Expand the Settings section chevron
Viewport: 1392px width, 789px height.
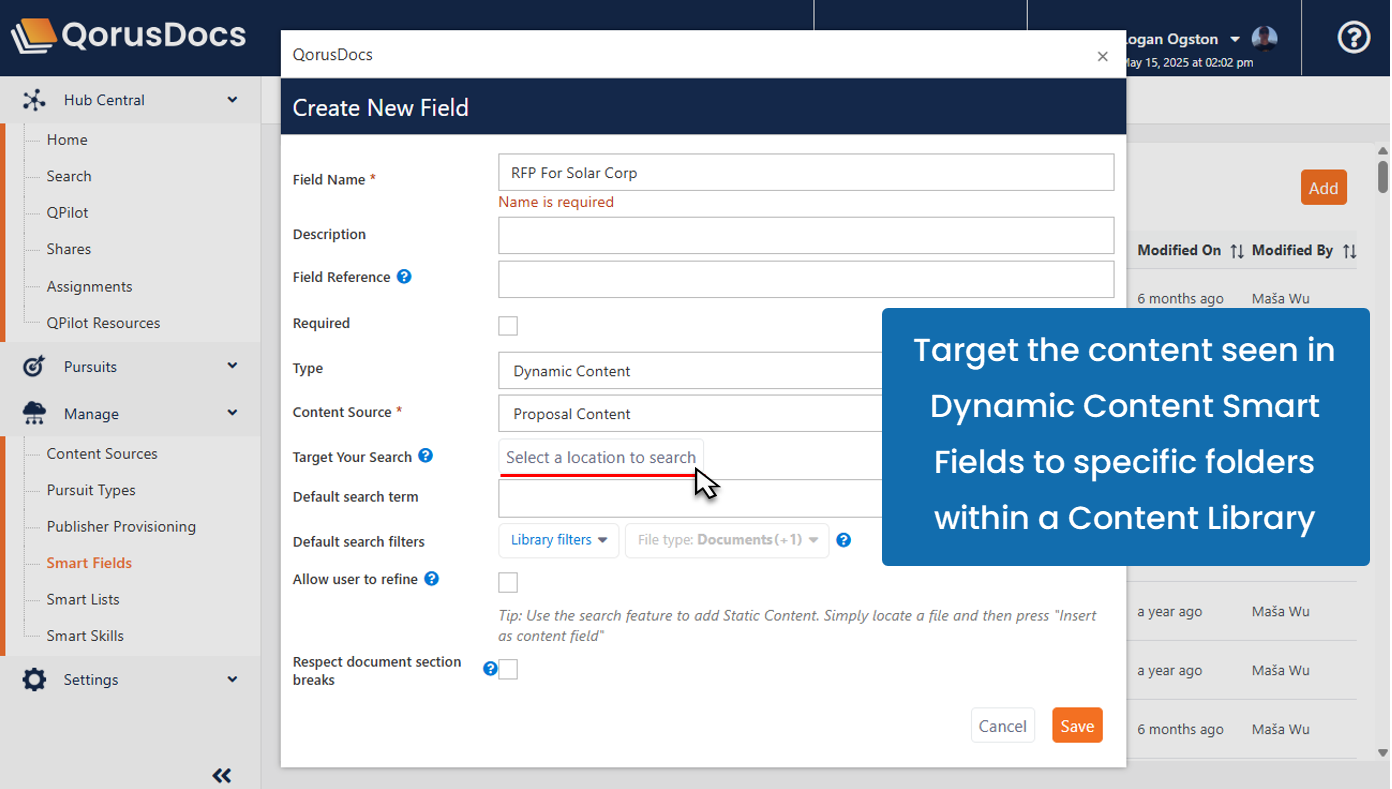tap(232, 680)
